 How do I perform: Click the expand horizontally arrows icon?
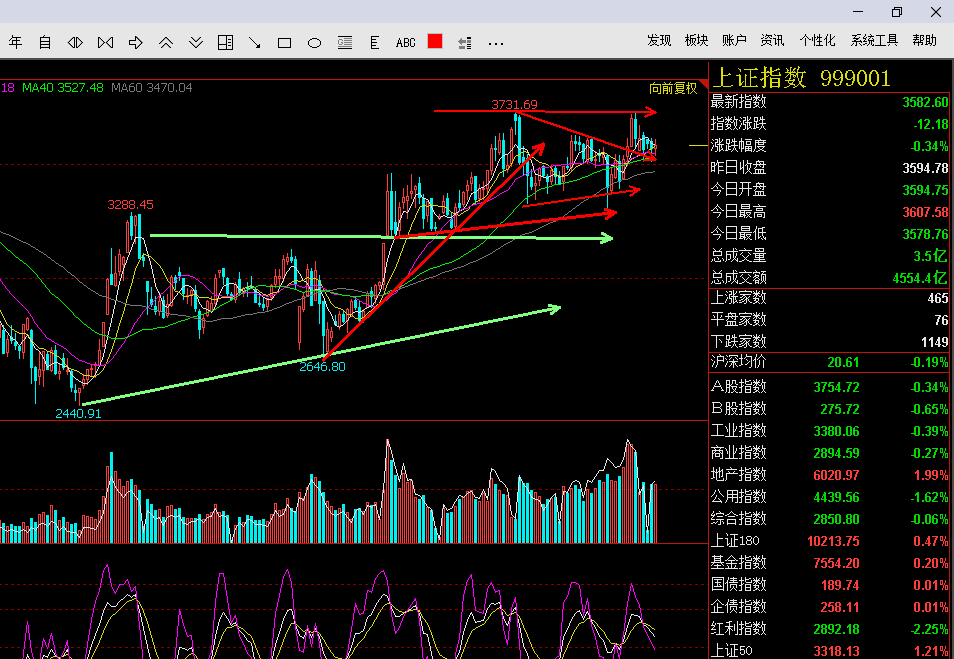(75, 43)
